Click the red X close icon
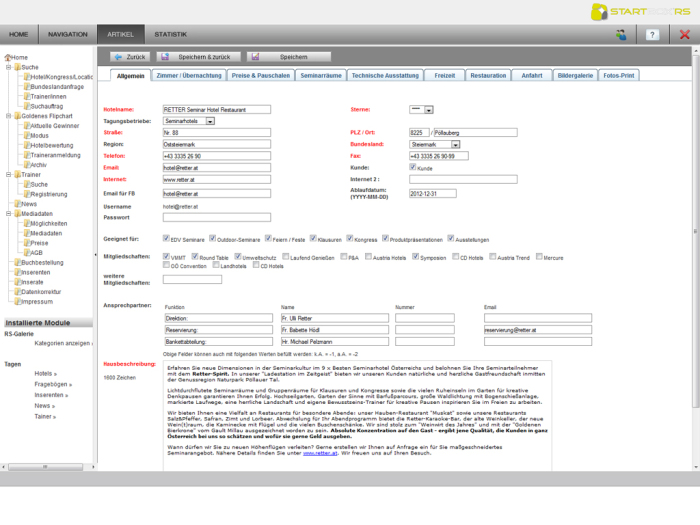 click(x=684, y=34)
